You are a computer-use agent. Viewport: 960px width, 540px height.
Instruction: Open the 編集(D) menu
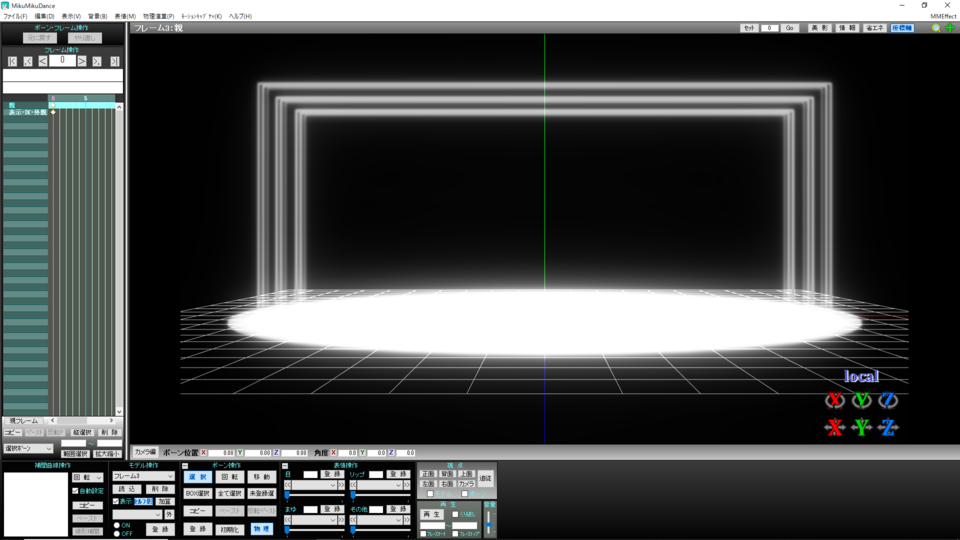tap(44, 17)
